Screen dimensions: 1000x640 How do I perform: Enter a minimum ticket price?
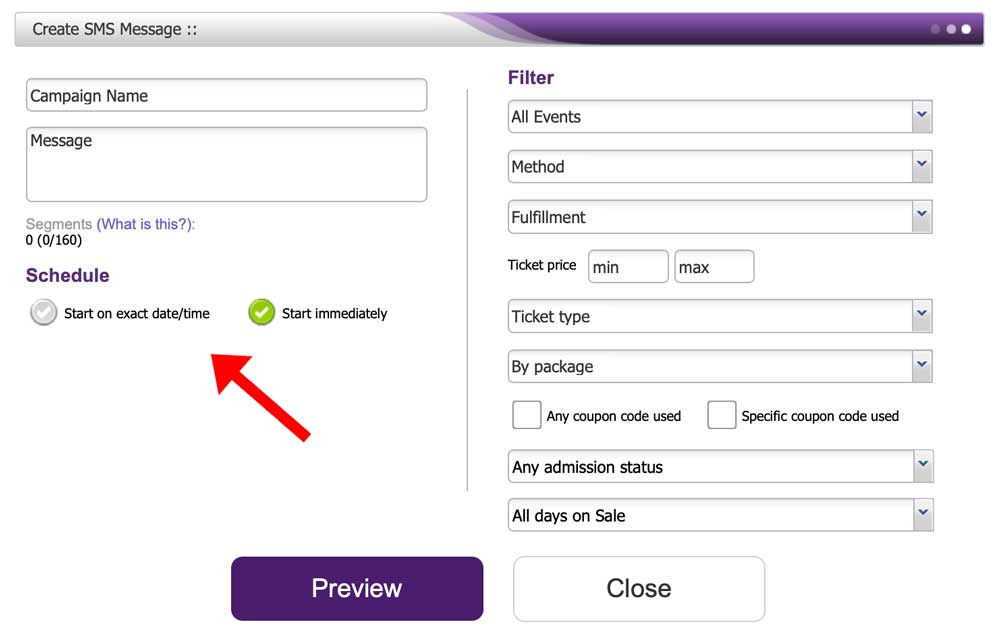click(628, 266)
